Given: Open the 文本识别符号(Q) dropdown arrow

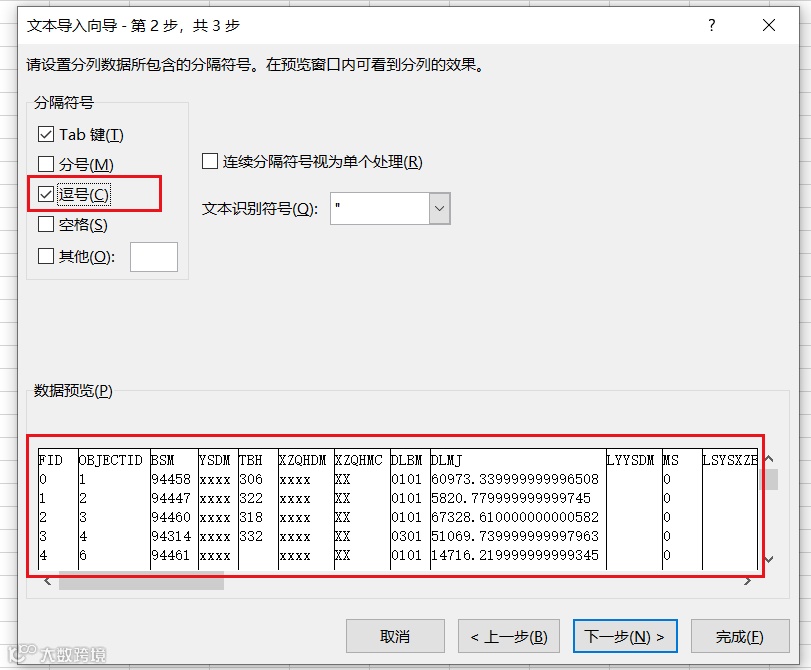Looking at the screenshot, I should (x=440, y=209).
